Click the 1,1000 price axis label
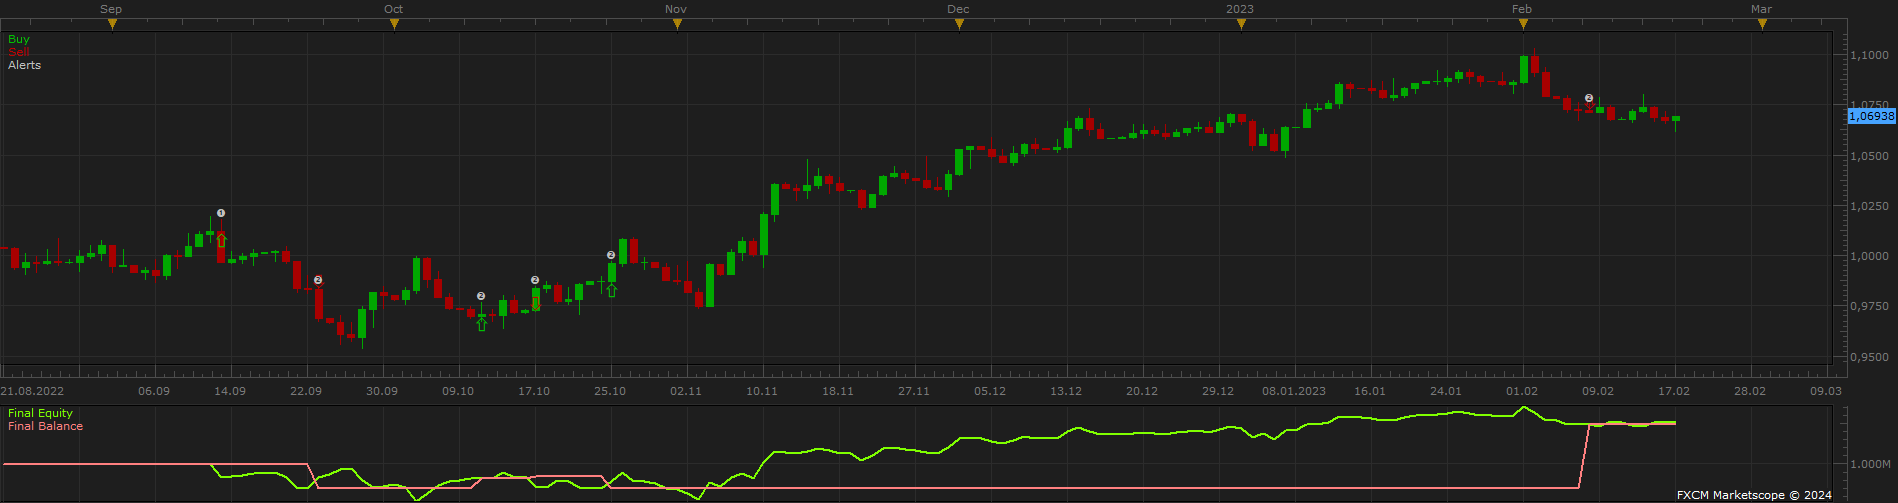Screen dimensions: 1898x503 1869,55
